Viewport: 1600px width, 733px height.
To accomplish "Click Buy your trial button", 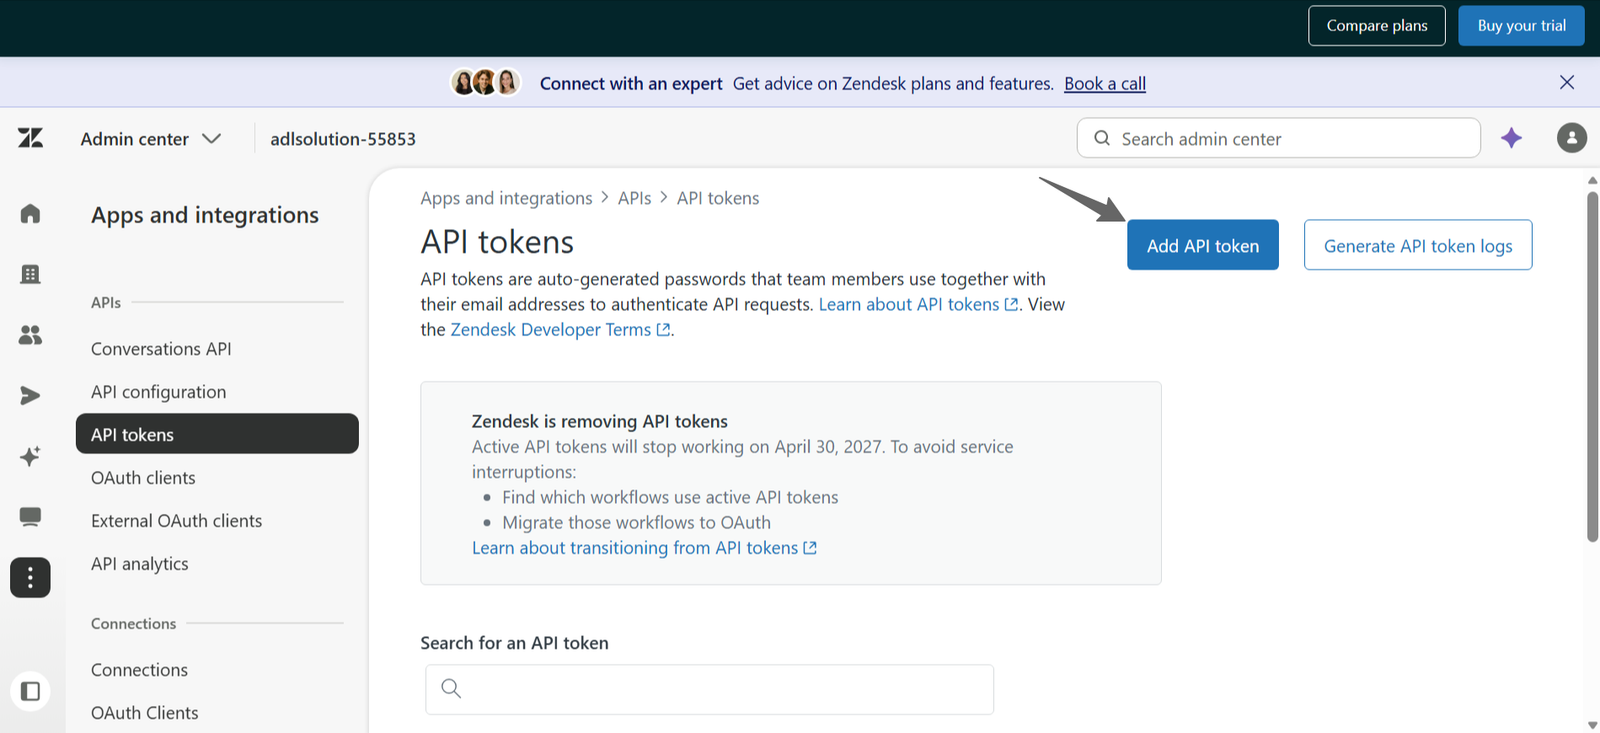I will pyautogui.click(x=1522, y=26).
